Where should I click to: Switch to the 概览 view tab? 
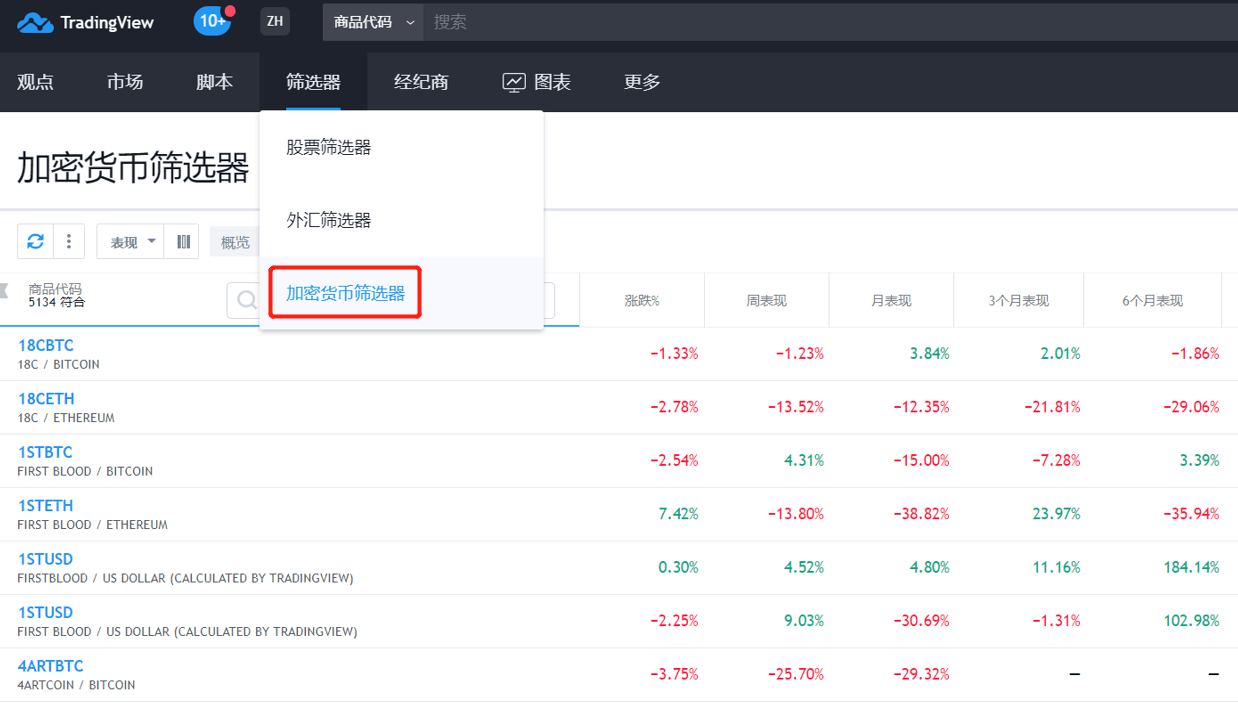(235, 242)
